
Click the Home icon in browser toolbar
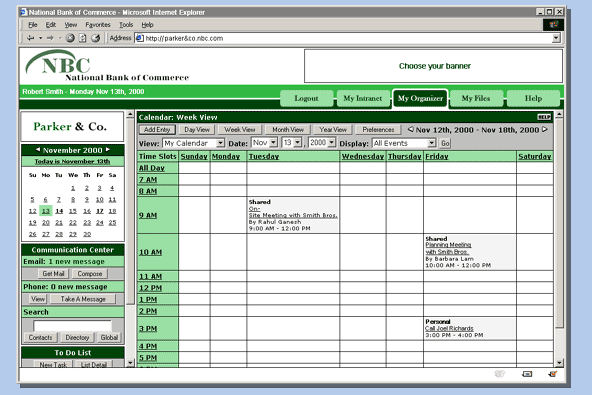click(96, 38)
